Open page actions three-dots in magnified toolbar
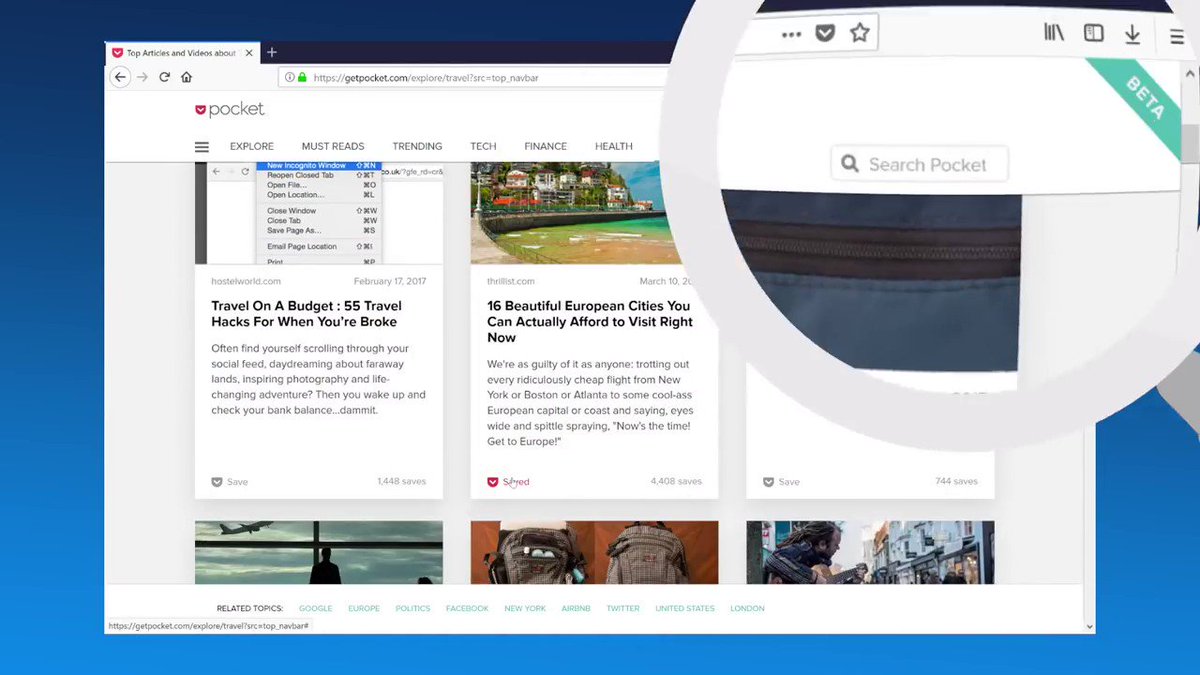The width and height of the screenshot is (1200, 675). pos(791,34)
